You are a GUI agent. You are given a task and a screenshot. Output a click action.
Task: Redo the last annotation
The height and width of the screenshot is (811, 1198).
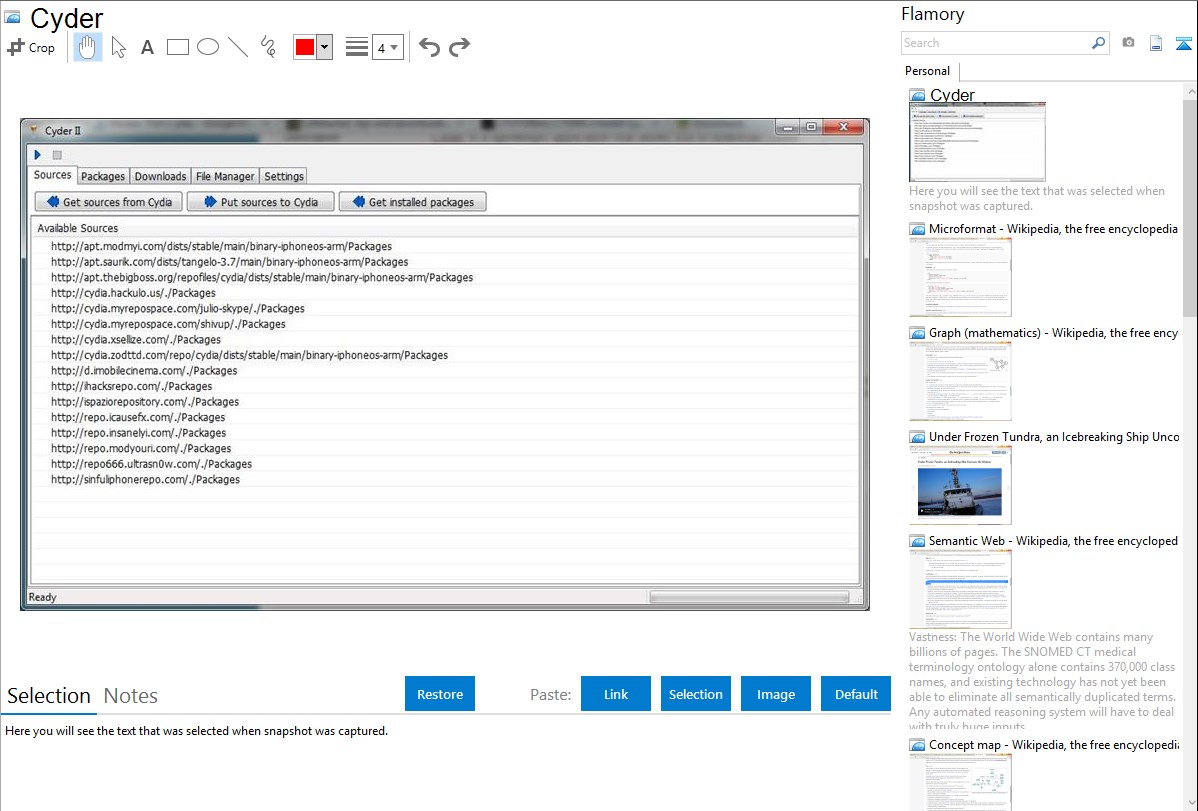click(459, 47)
